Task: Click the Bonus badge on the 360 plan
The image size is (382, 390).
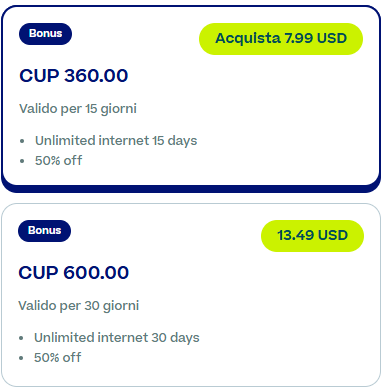Action: click(x=45, y=34)
